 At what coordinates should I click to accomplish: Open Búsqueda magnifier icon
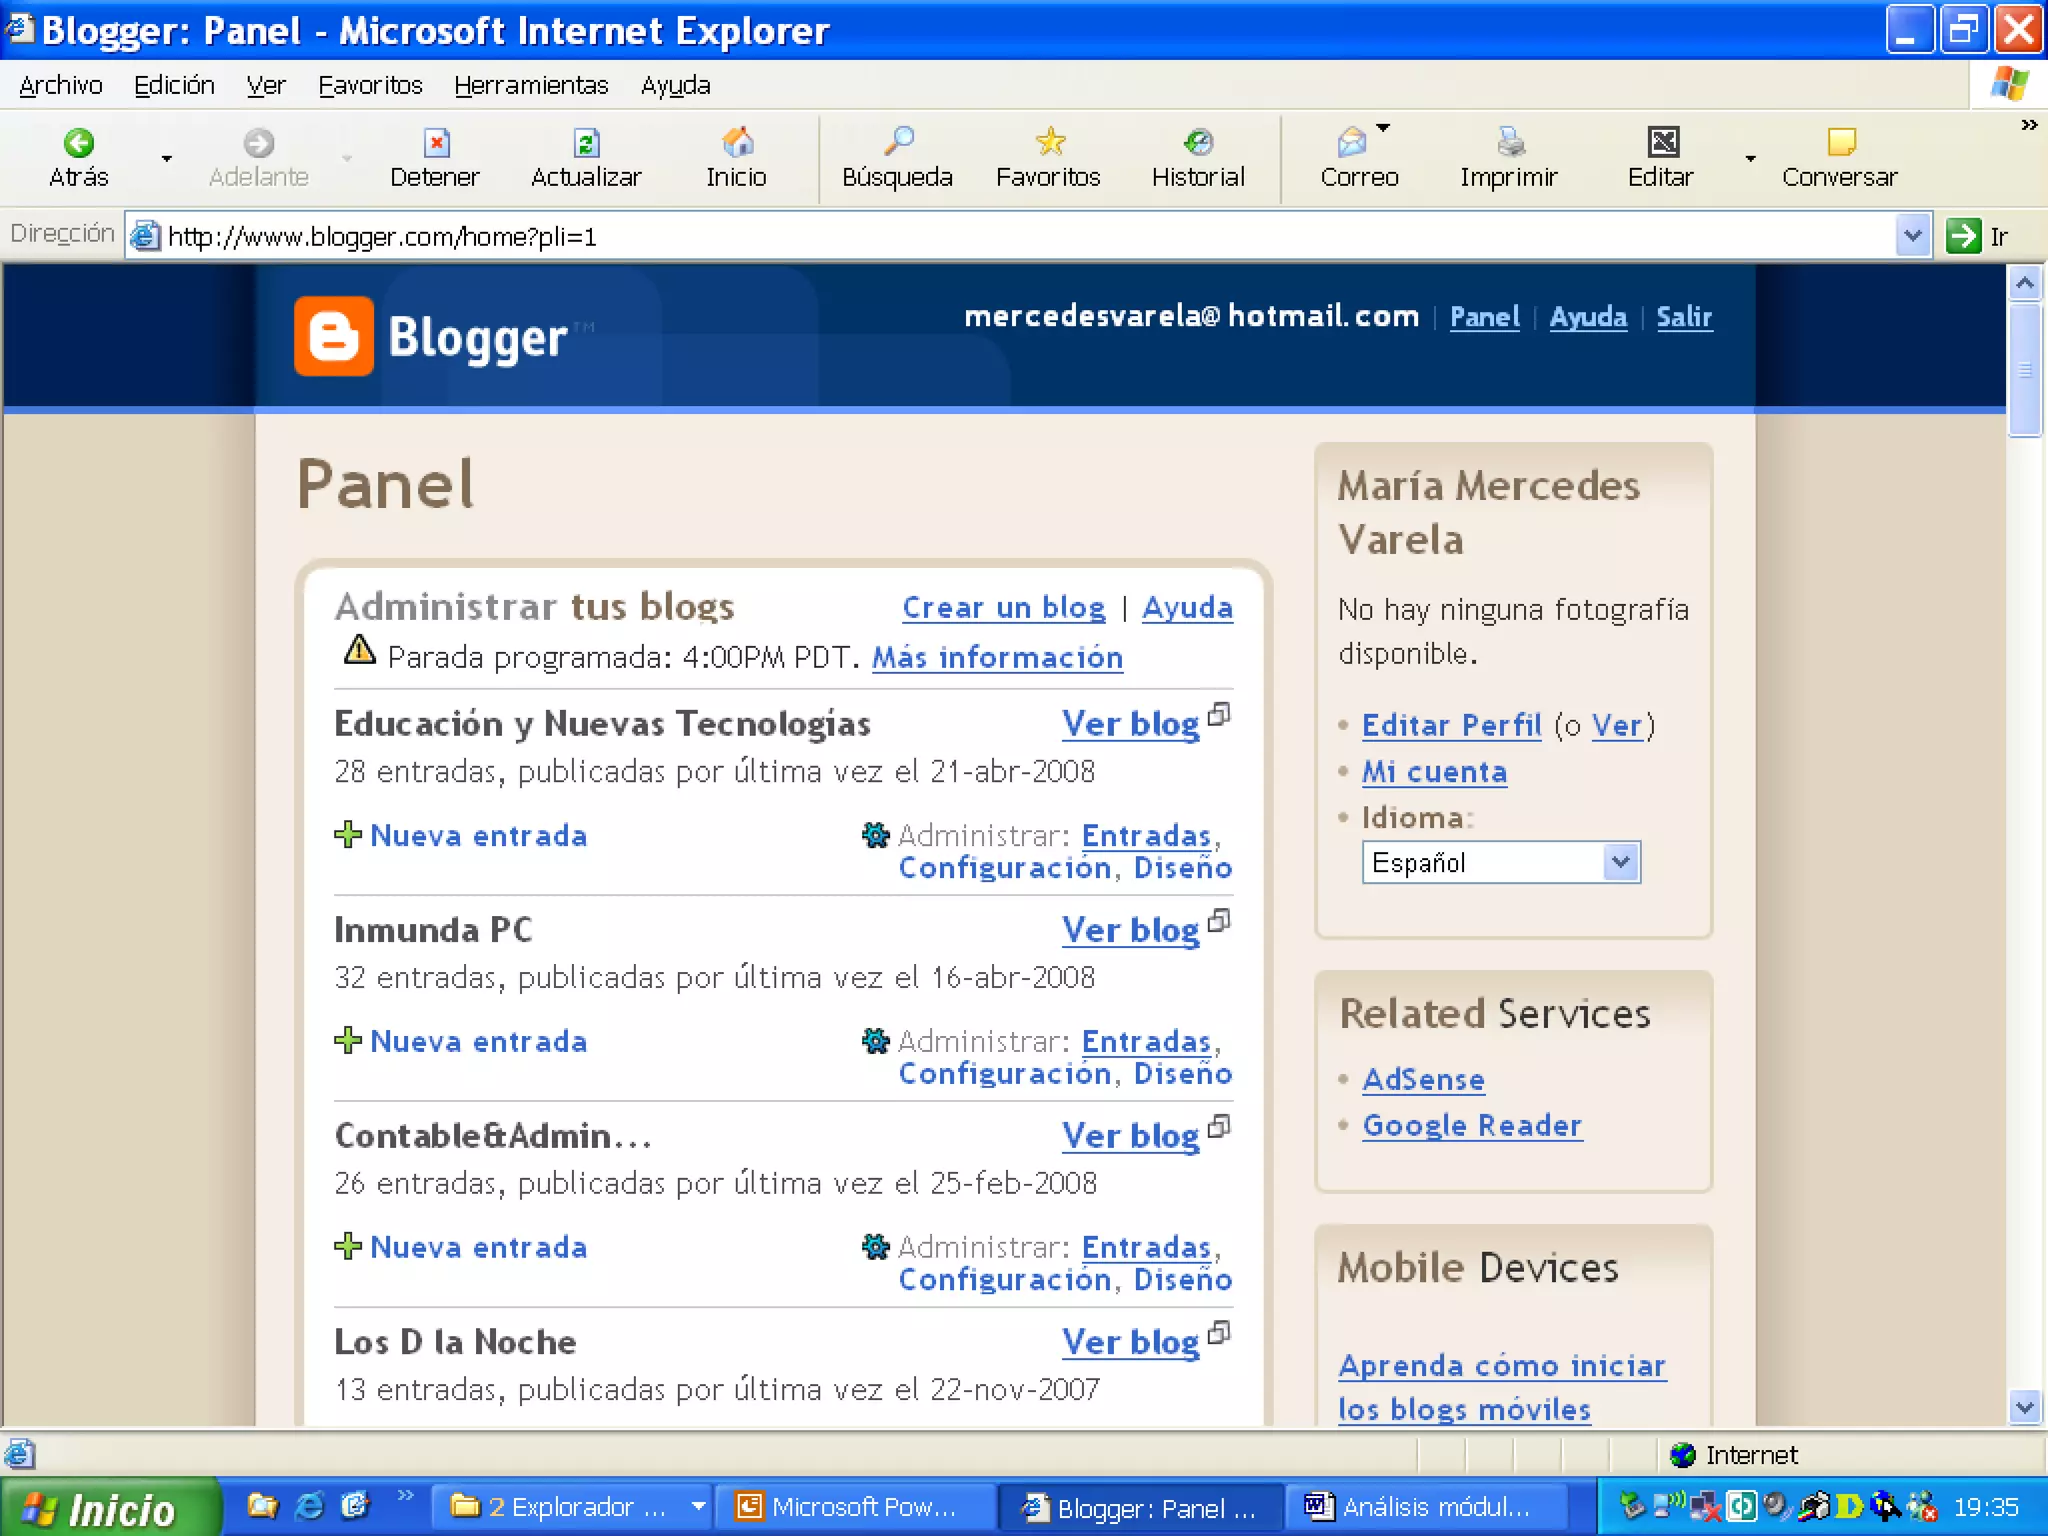(898, 142)
